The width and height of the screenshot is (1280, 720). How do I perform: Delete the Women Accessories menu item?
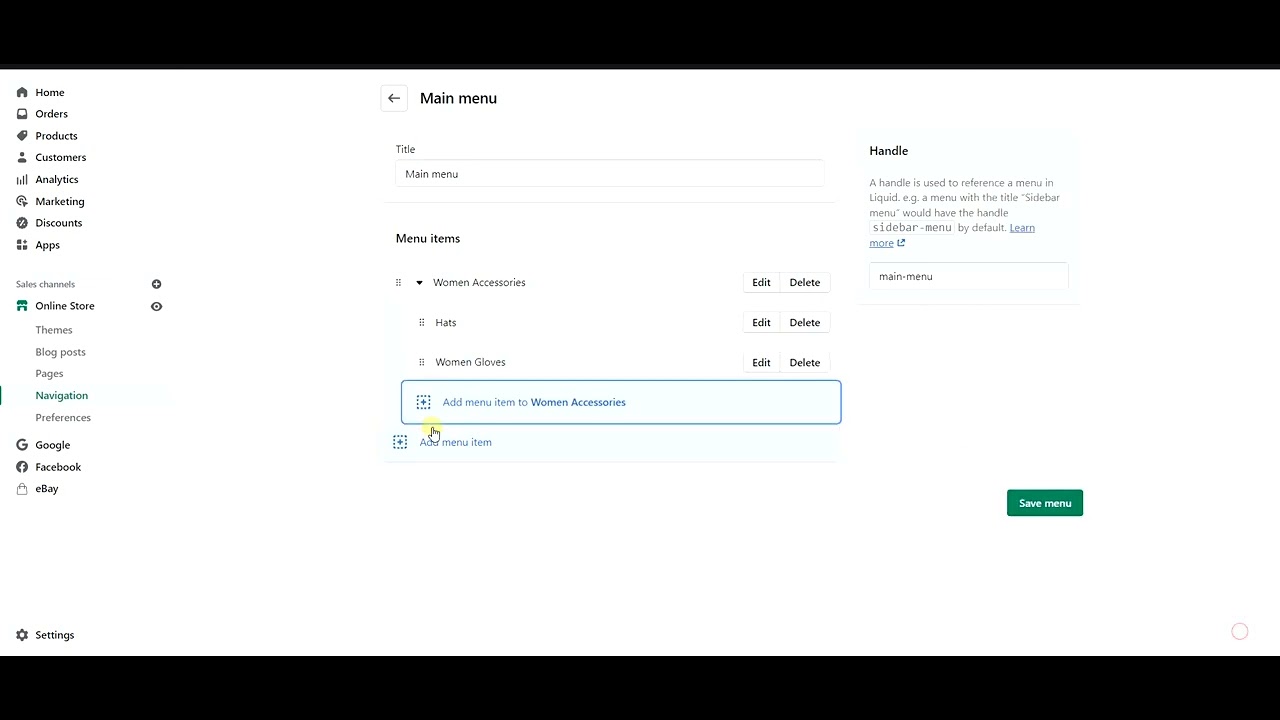click(x=805, y=283)
